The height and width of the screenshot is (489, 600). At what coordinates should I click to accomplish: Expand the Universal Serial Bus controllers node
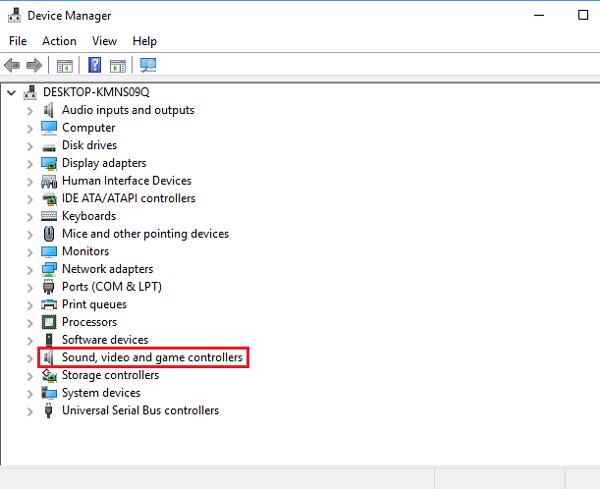(29, 411)
